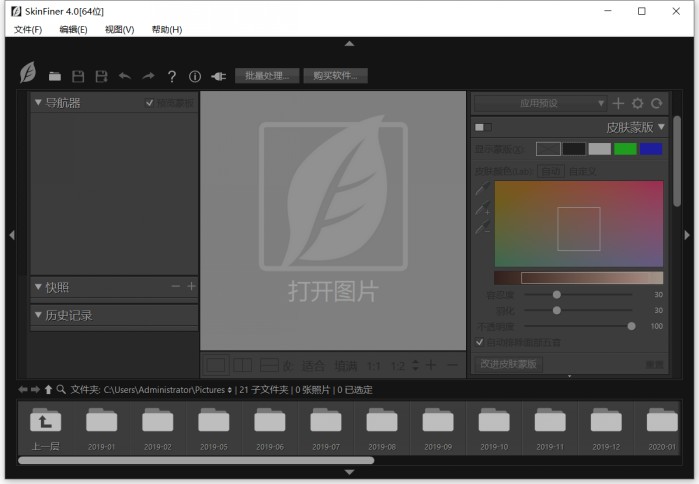This screenshot has height=484, width=699.
Task: Reset presets with circular arrow icon
Action: tap(657, 103)
